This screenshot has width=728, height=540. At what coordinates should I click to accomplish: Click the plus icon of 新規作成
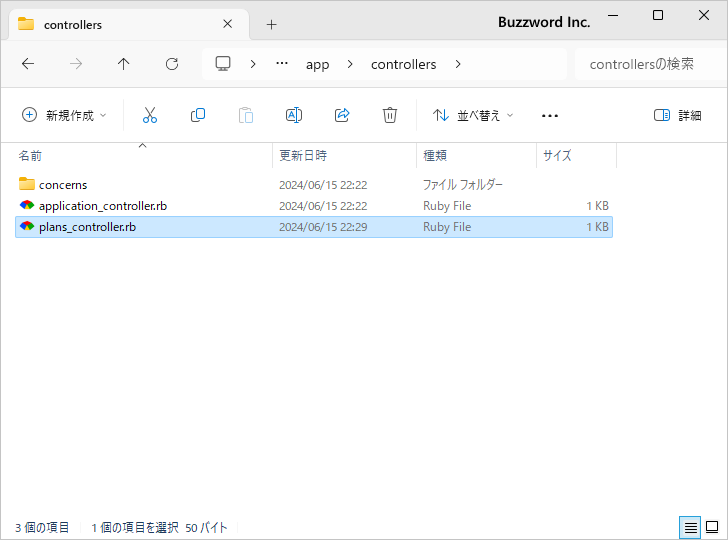pos(29,115)
